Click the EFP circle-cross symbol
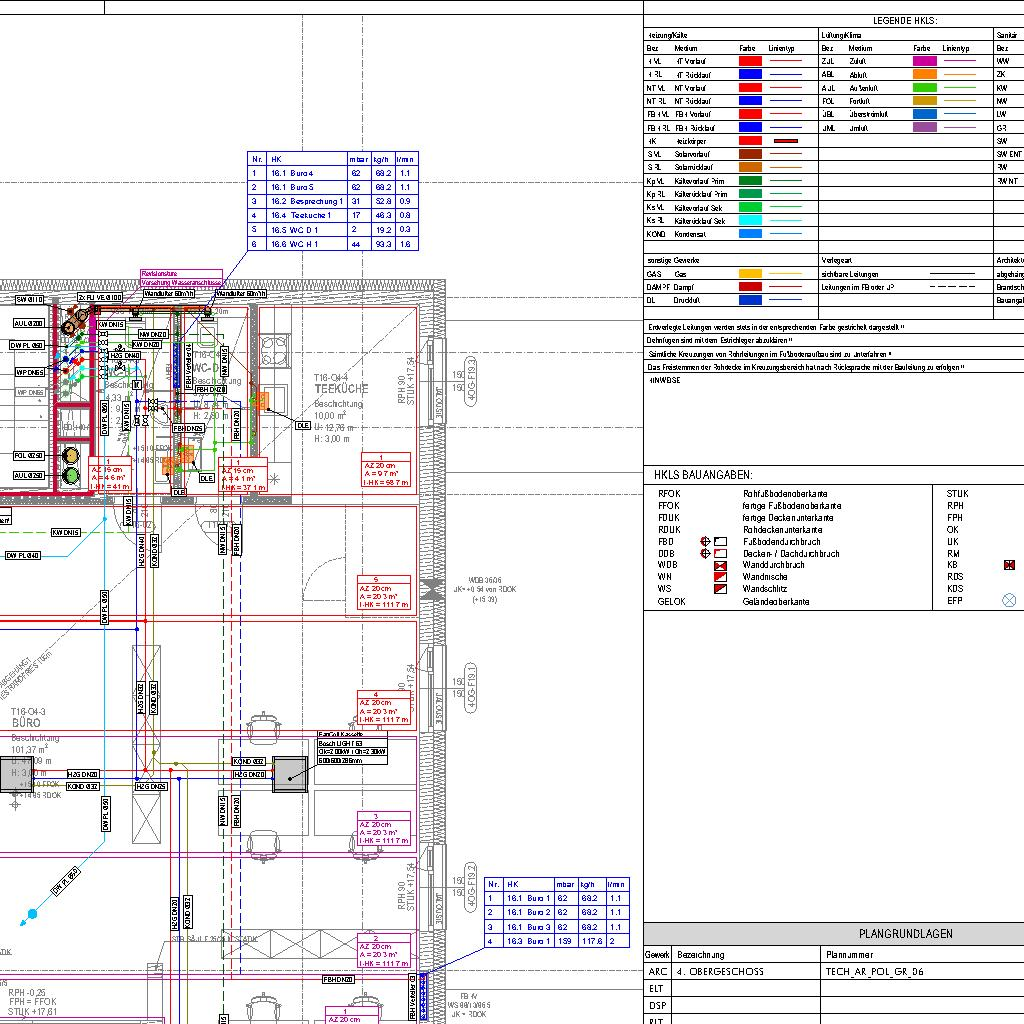 (x=1009, y=601)
